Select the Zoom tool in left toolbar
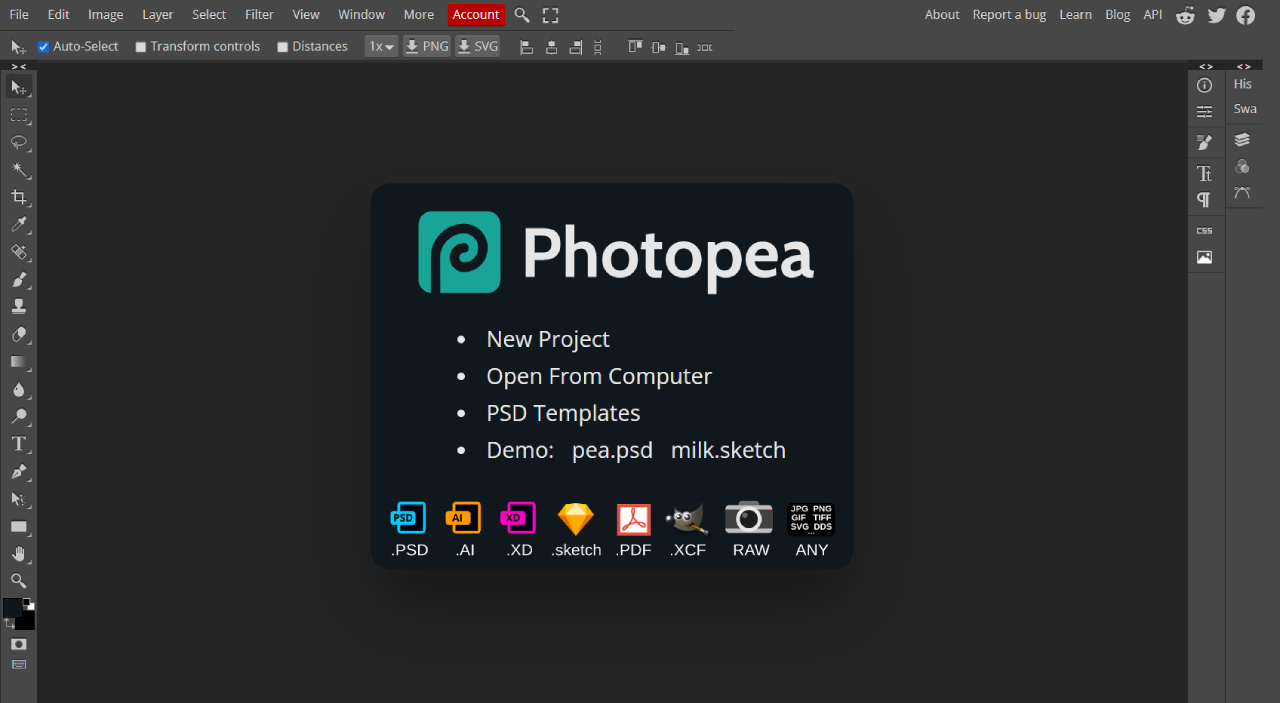Image resolution: width=1280 pixels, height=703 pixels. [x=18, y=581]
